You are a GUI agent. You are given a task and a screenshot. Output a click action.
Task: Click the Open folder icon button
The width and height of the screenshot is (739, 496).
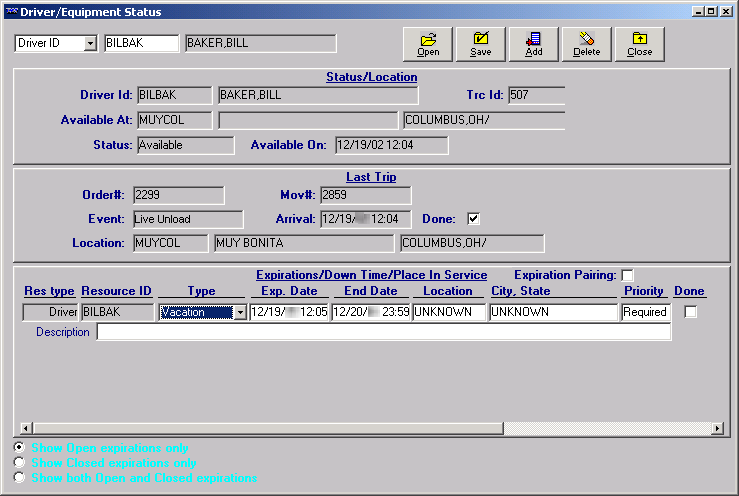428,43
